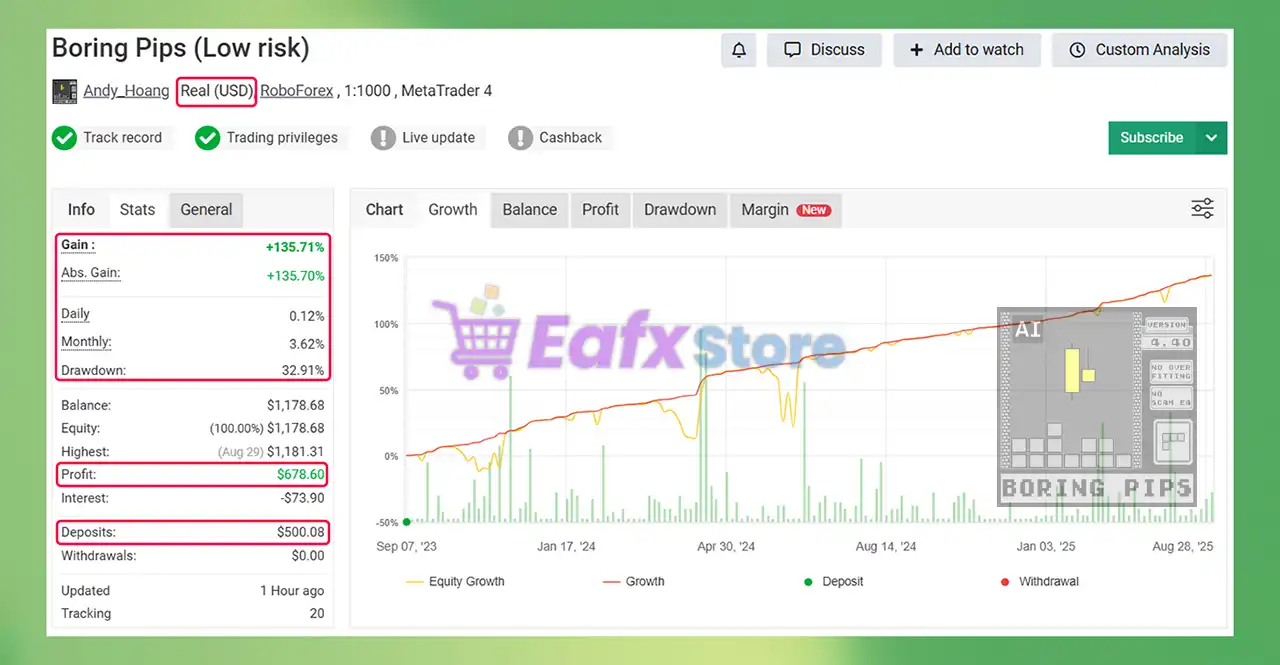Viewport: 1280px width, 665px height.
Task: Switch to the Stats tab
Action: click(x=137, y=210)
